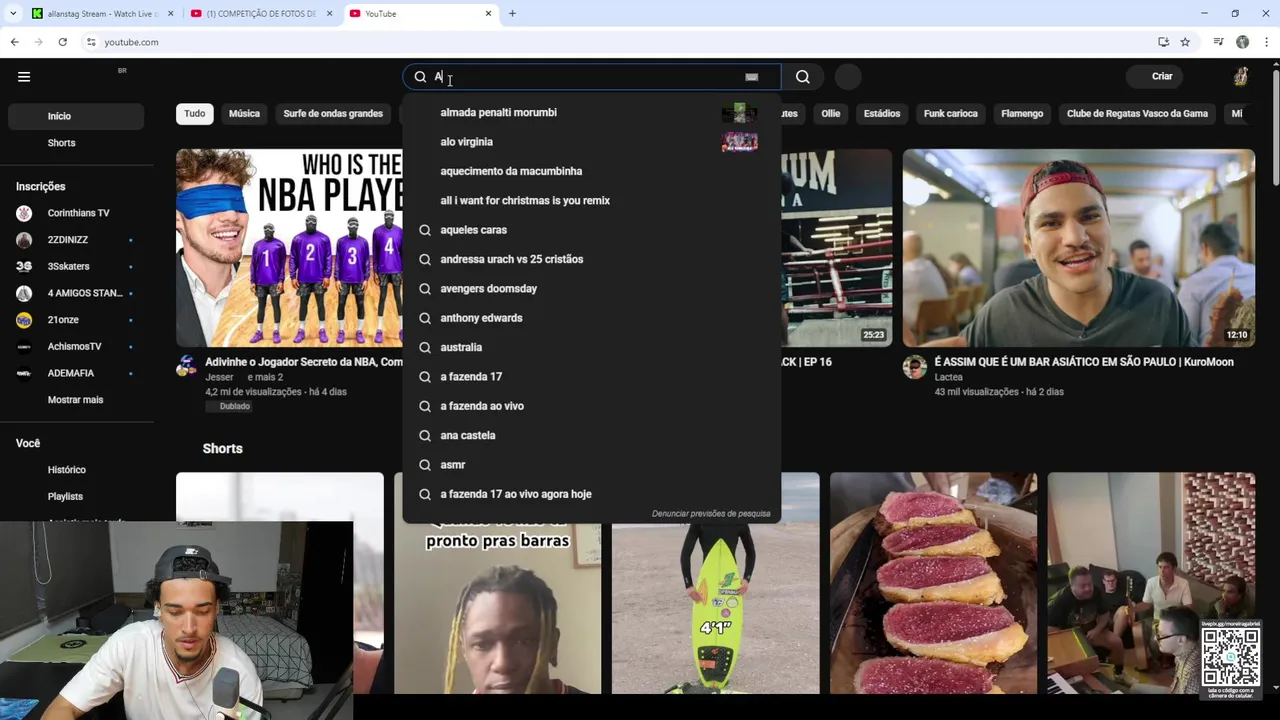Choose suggestion asmr
The width and height of the screenshot is (1280, 720).
tap(591, 465)
